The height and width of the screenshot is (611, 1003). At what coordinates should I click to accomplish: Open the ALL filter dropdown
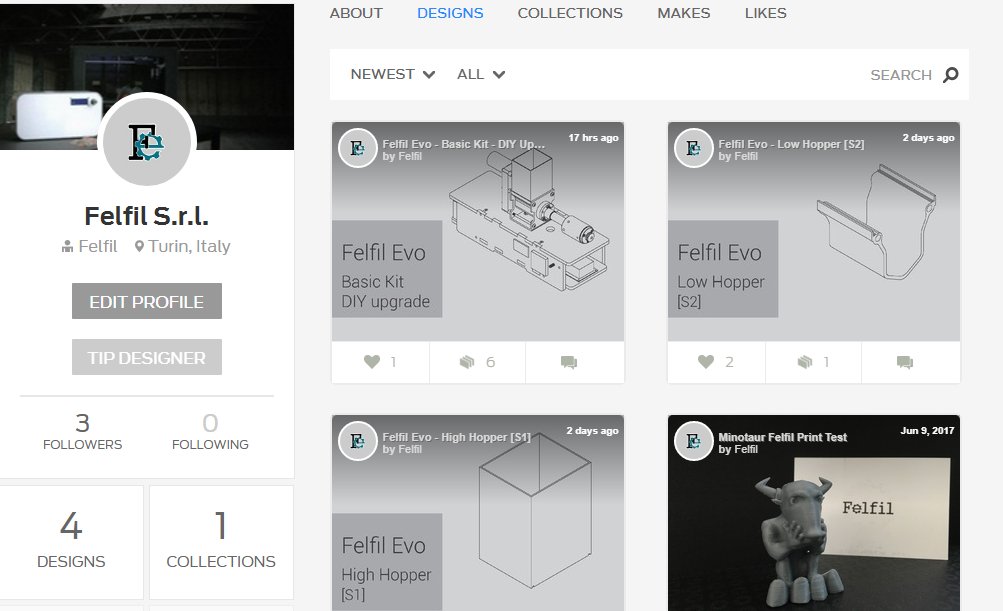481,74
